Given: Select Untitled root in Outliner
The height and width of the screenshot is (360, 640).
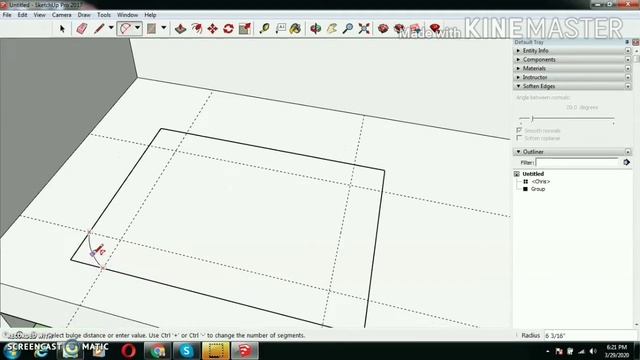Looking at the screenshot, I should [533, 174].
